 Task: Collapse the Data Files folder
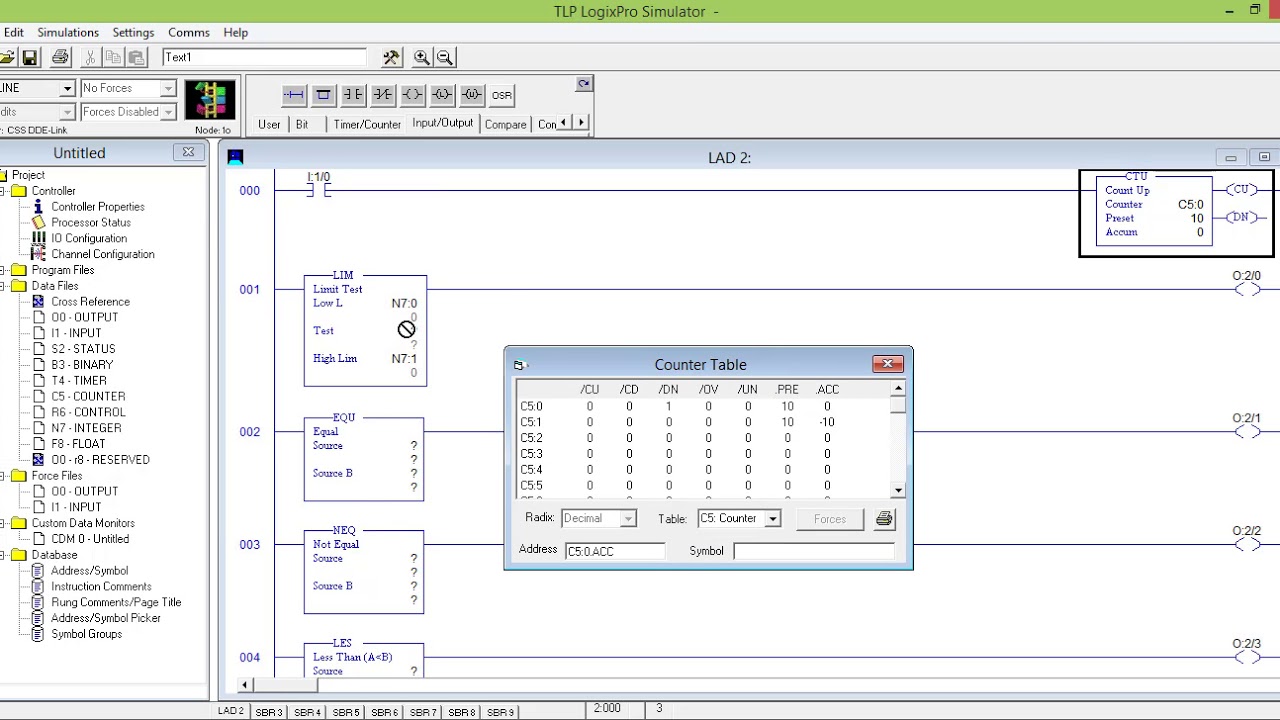(3, 286)
